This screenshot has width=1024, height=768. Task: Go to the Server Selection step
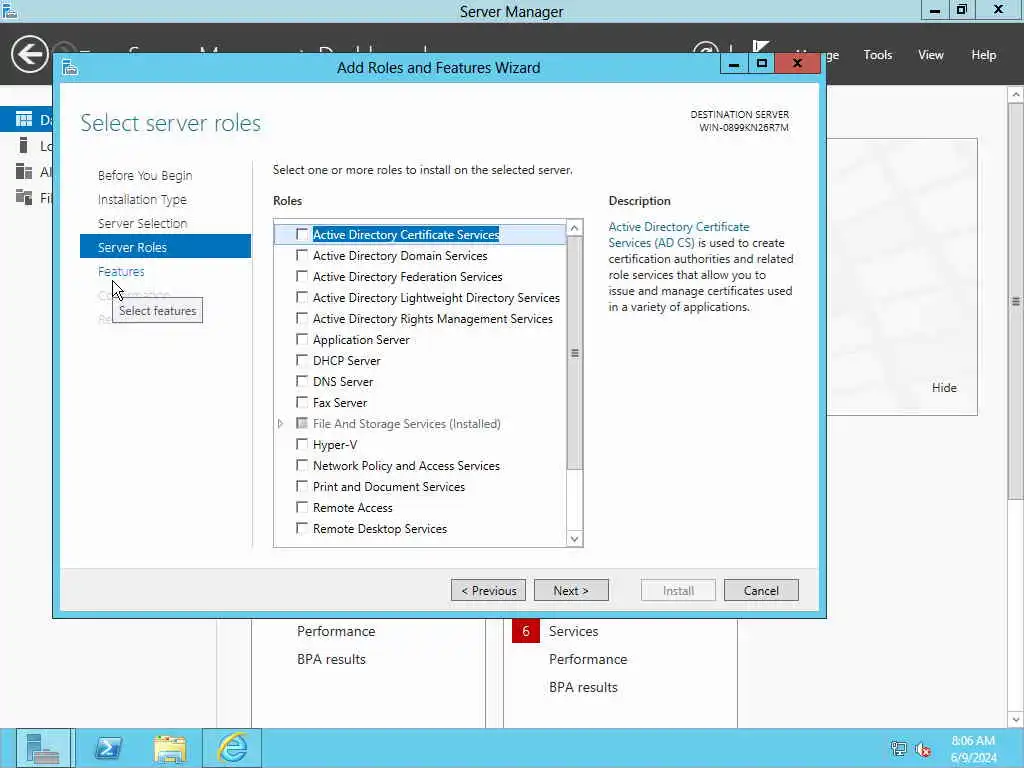point(142,223)
